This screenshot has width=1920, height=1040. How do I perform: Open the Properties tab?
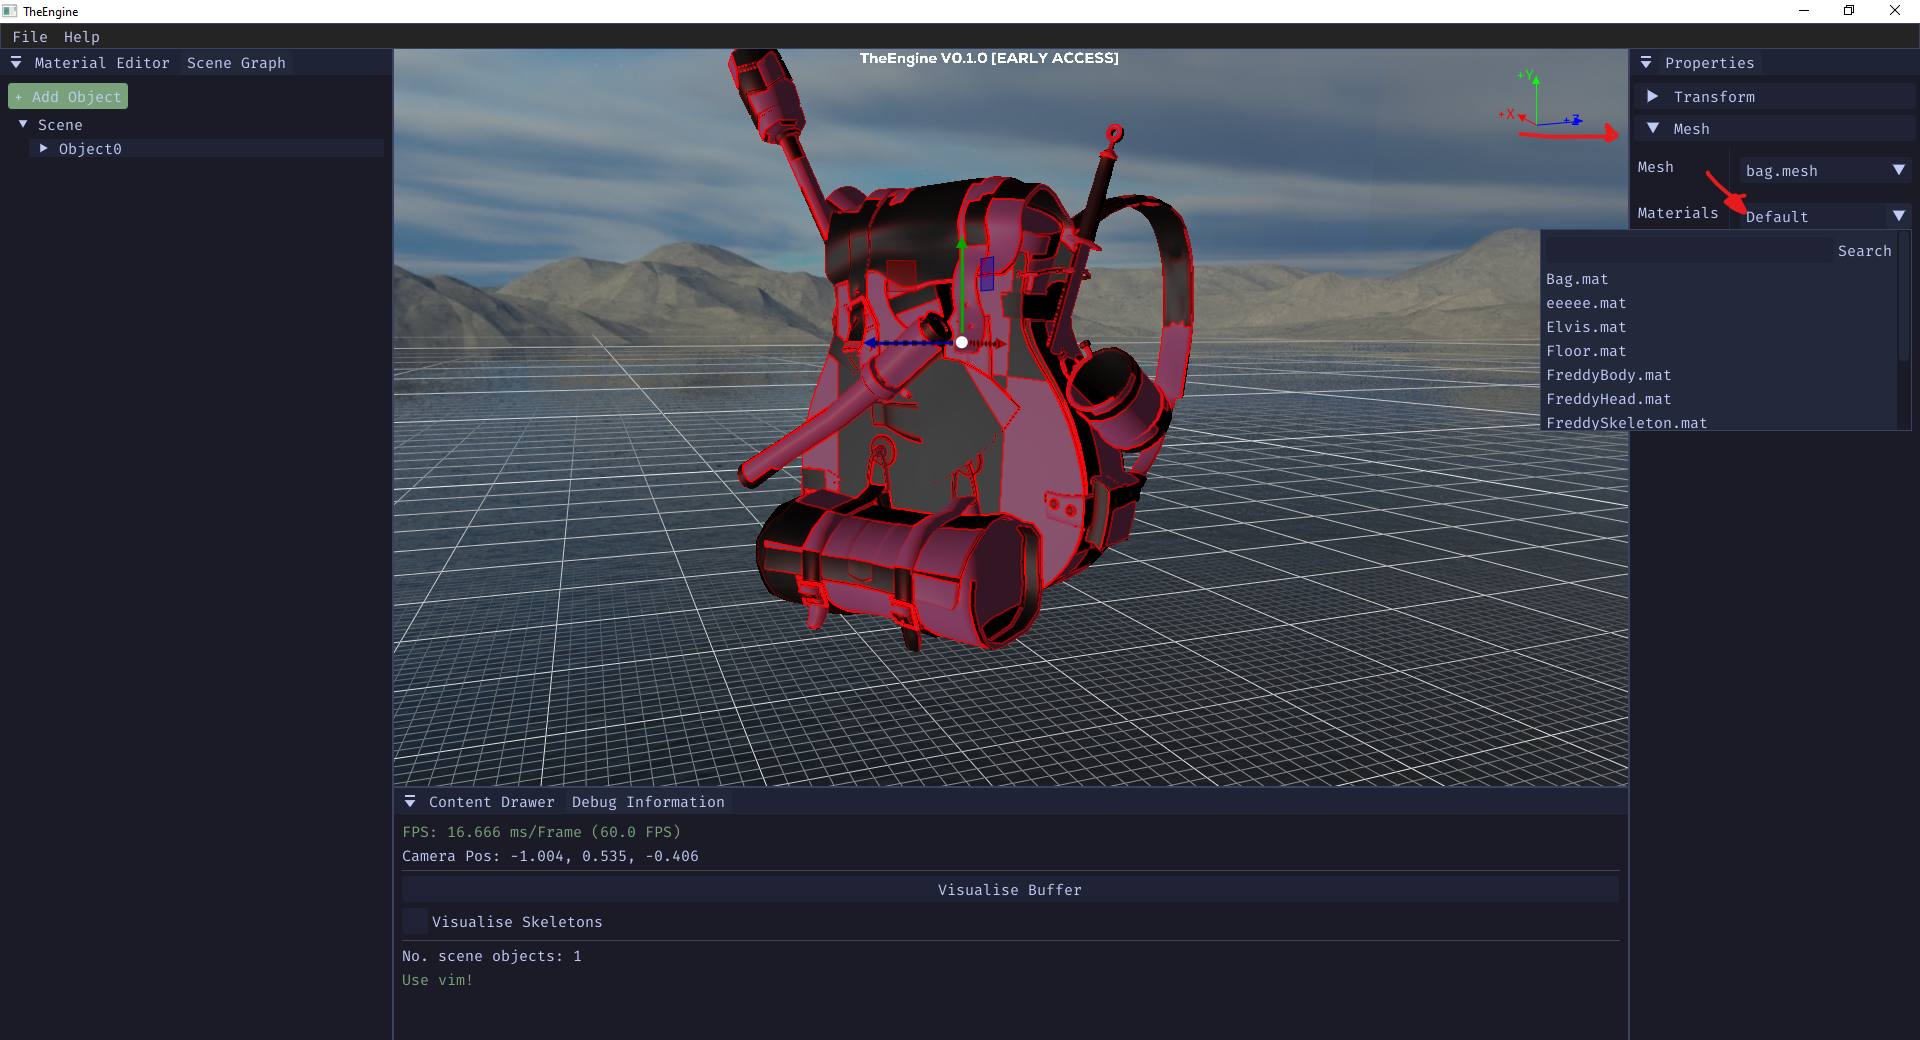1709,63
